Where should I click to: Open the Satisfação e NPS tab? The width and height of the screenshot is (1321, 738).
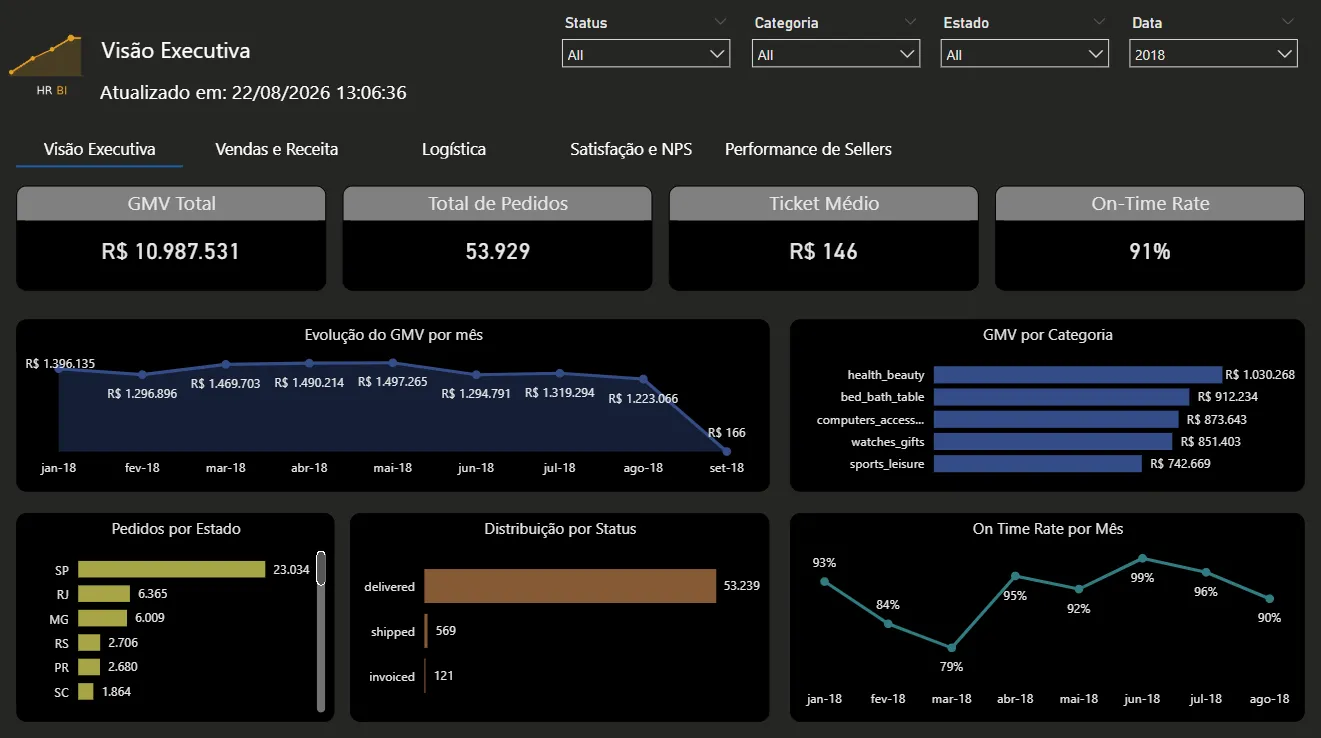tap(631, 149)
